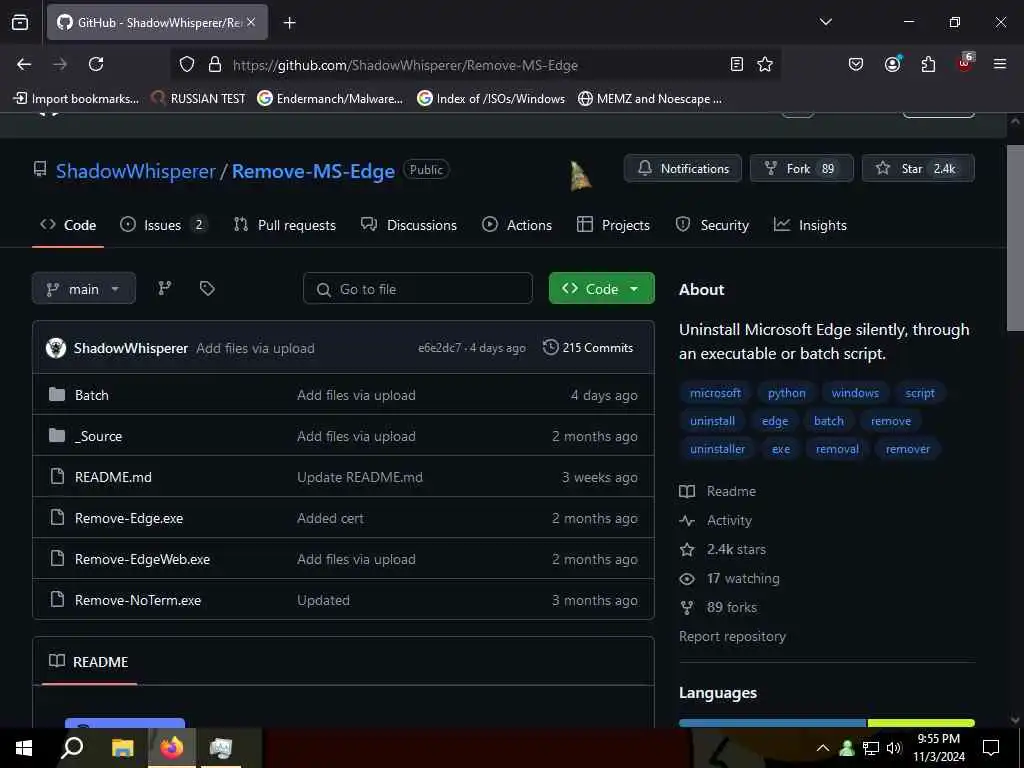
Task: Open ShadowWhisperer avatar in commit row
Action: [x=56, y=348]
